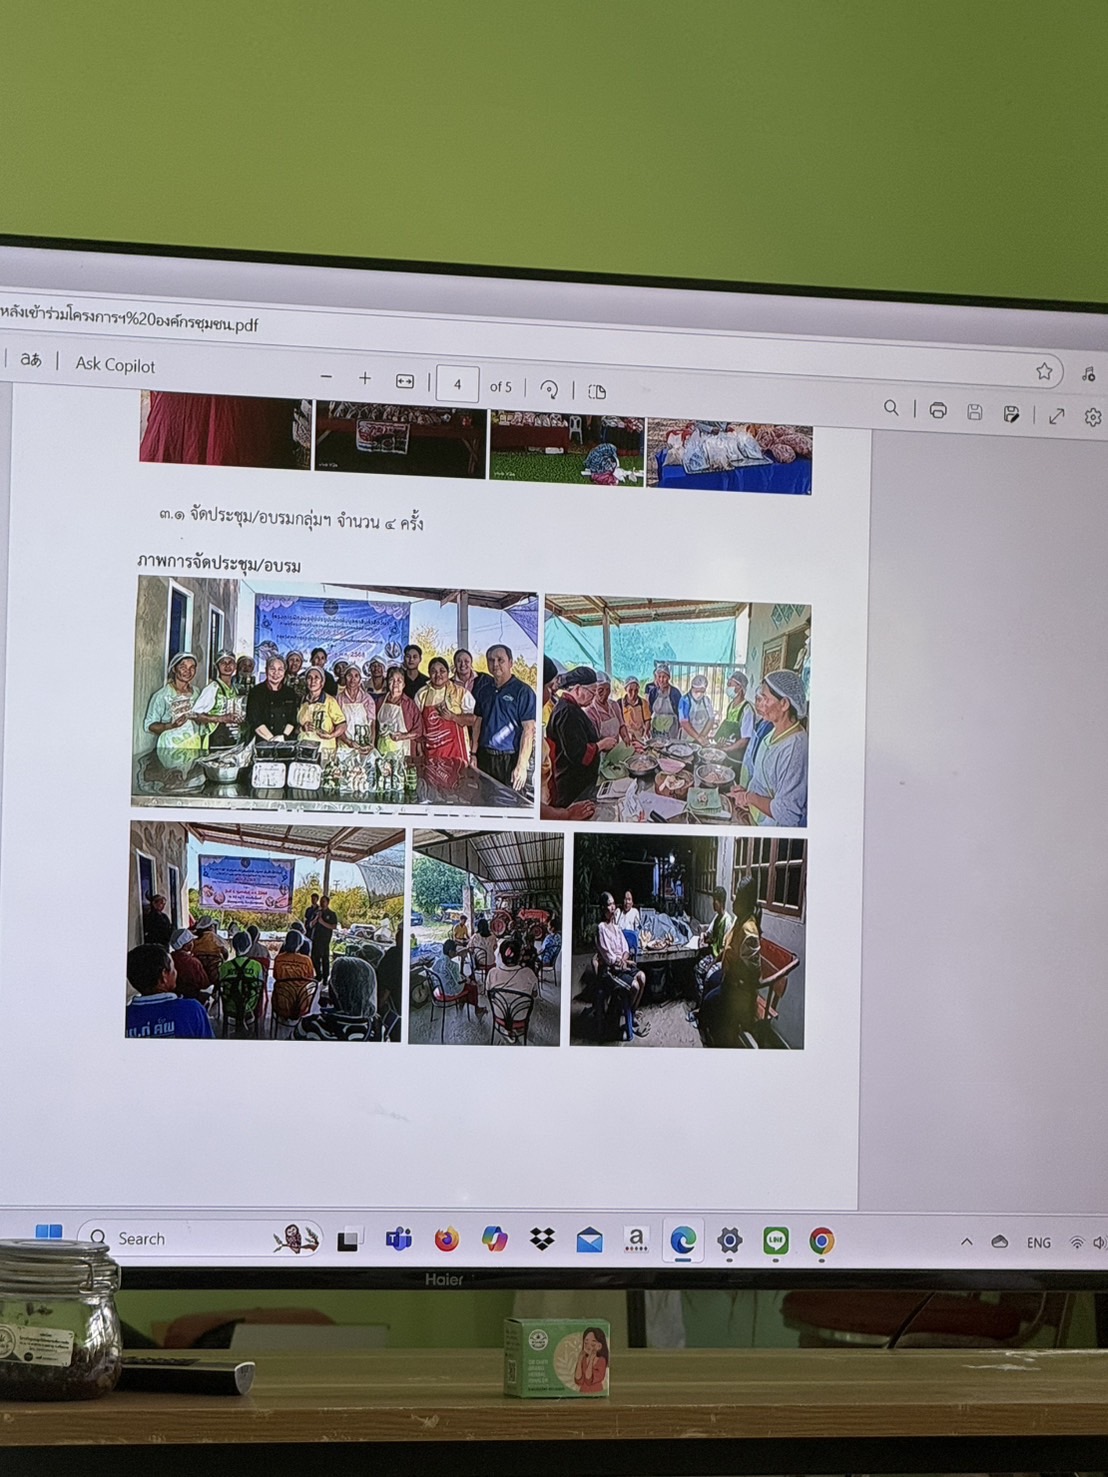
Task: Toggle the page view layout icon
Action: (597, 391)
